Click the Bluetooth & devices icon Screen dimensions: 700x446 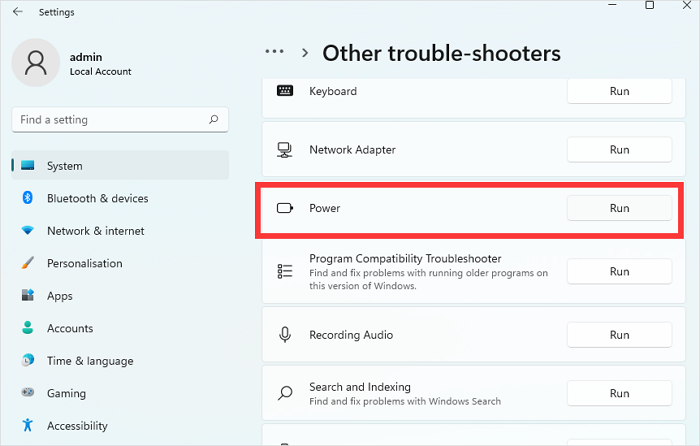point(28,198)
